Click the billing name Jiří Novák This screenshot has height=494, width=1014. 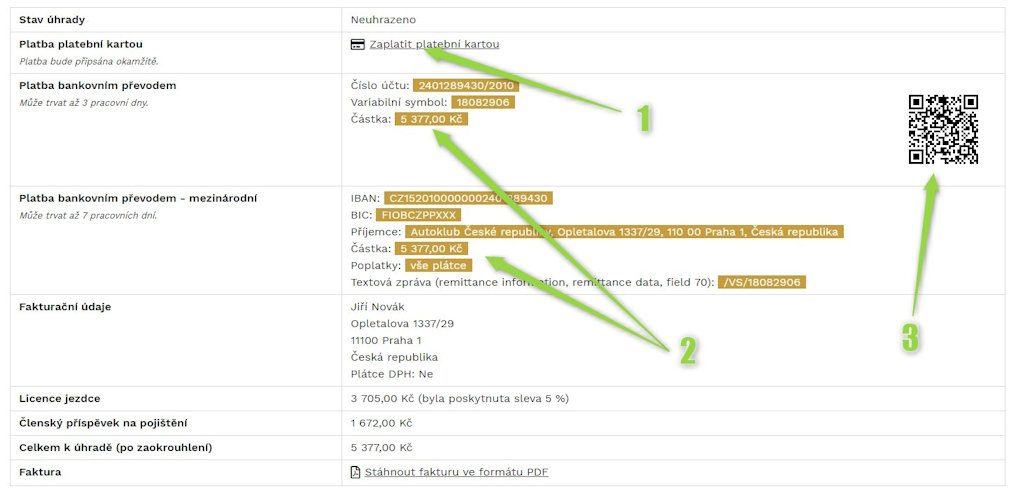point(378,306)
